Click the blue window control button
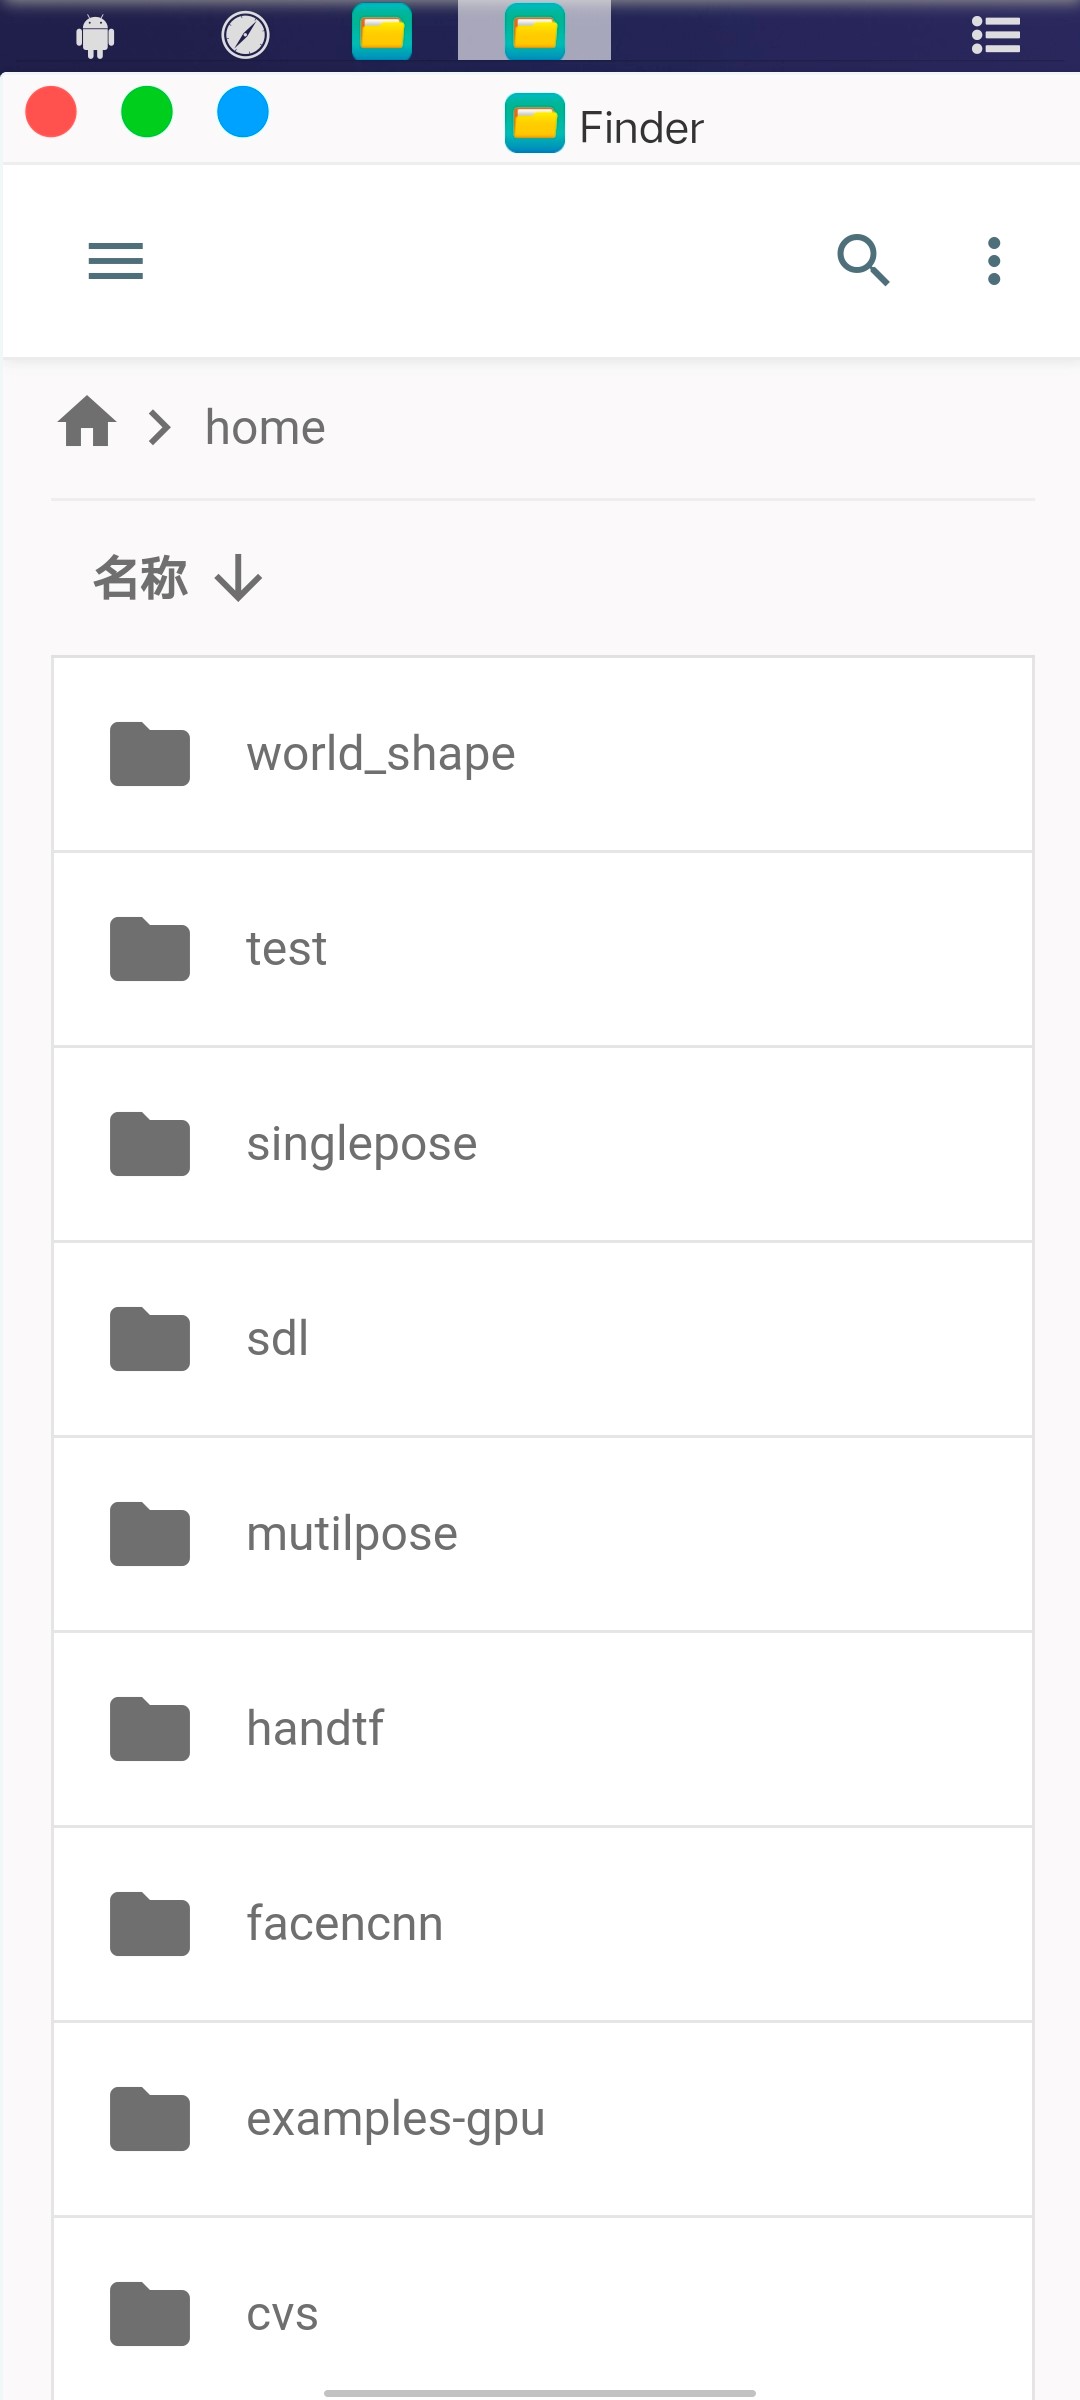 (243, 111)
